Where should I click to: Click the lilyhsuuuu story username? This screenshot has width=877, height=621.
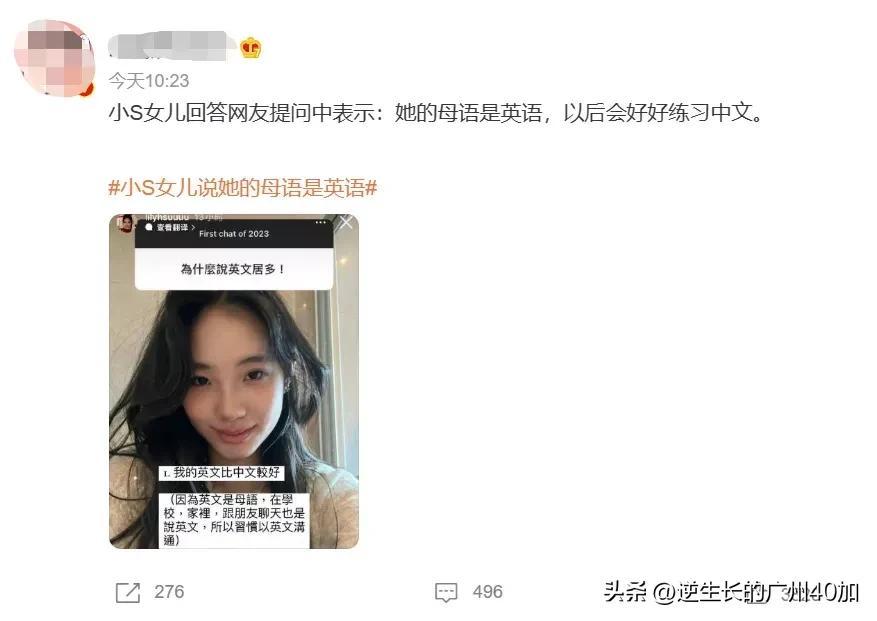(167, 217)
